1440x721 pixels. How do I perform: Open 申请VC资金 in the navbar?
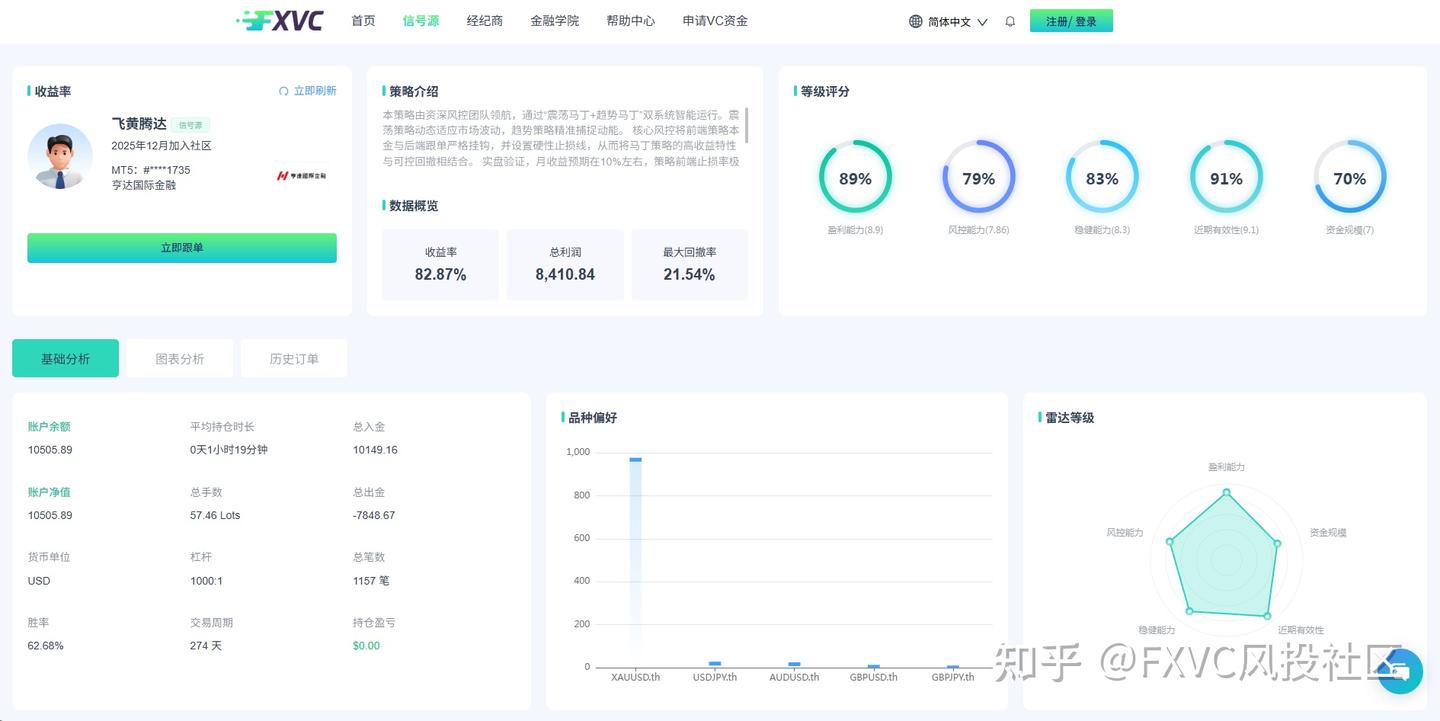[x=714, y=20]
